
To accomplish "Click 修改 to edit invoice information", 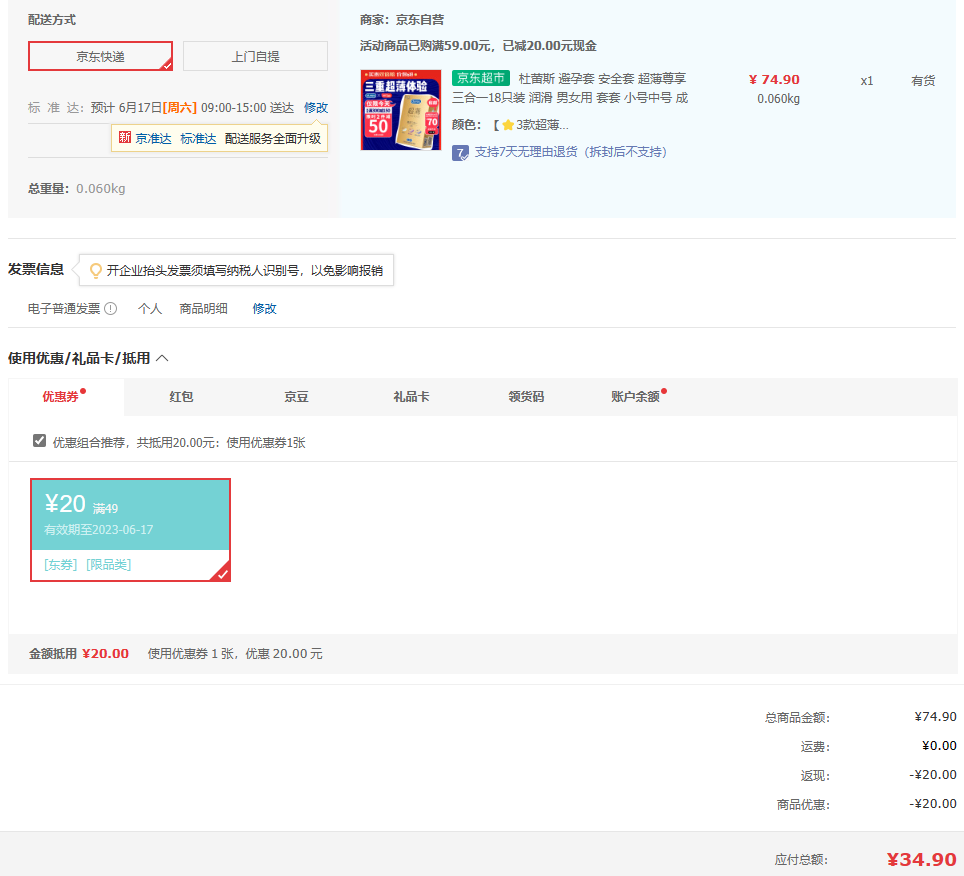I will click(x=264, y=309).
